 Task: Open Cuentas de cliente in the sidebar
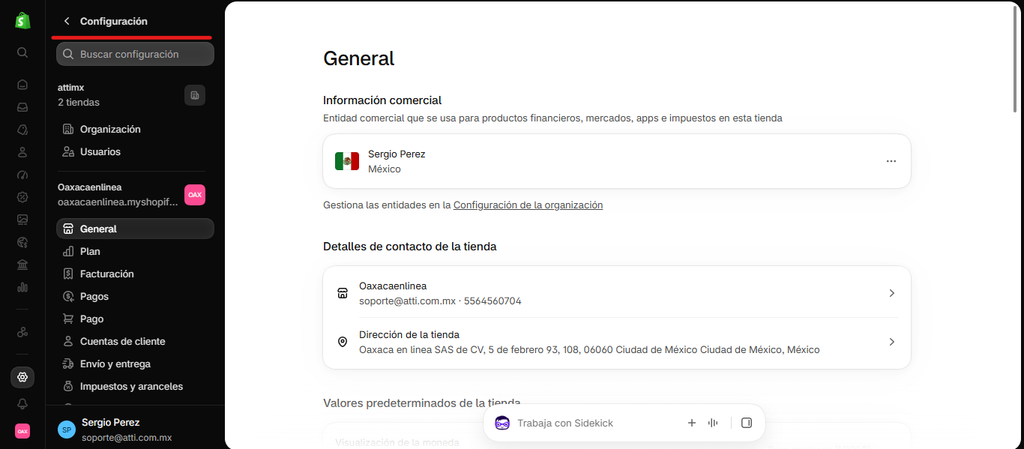point(135,341)
